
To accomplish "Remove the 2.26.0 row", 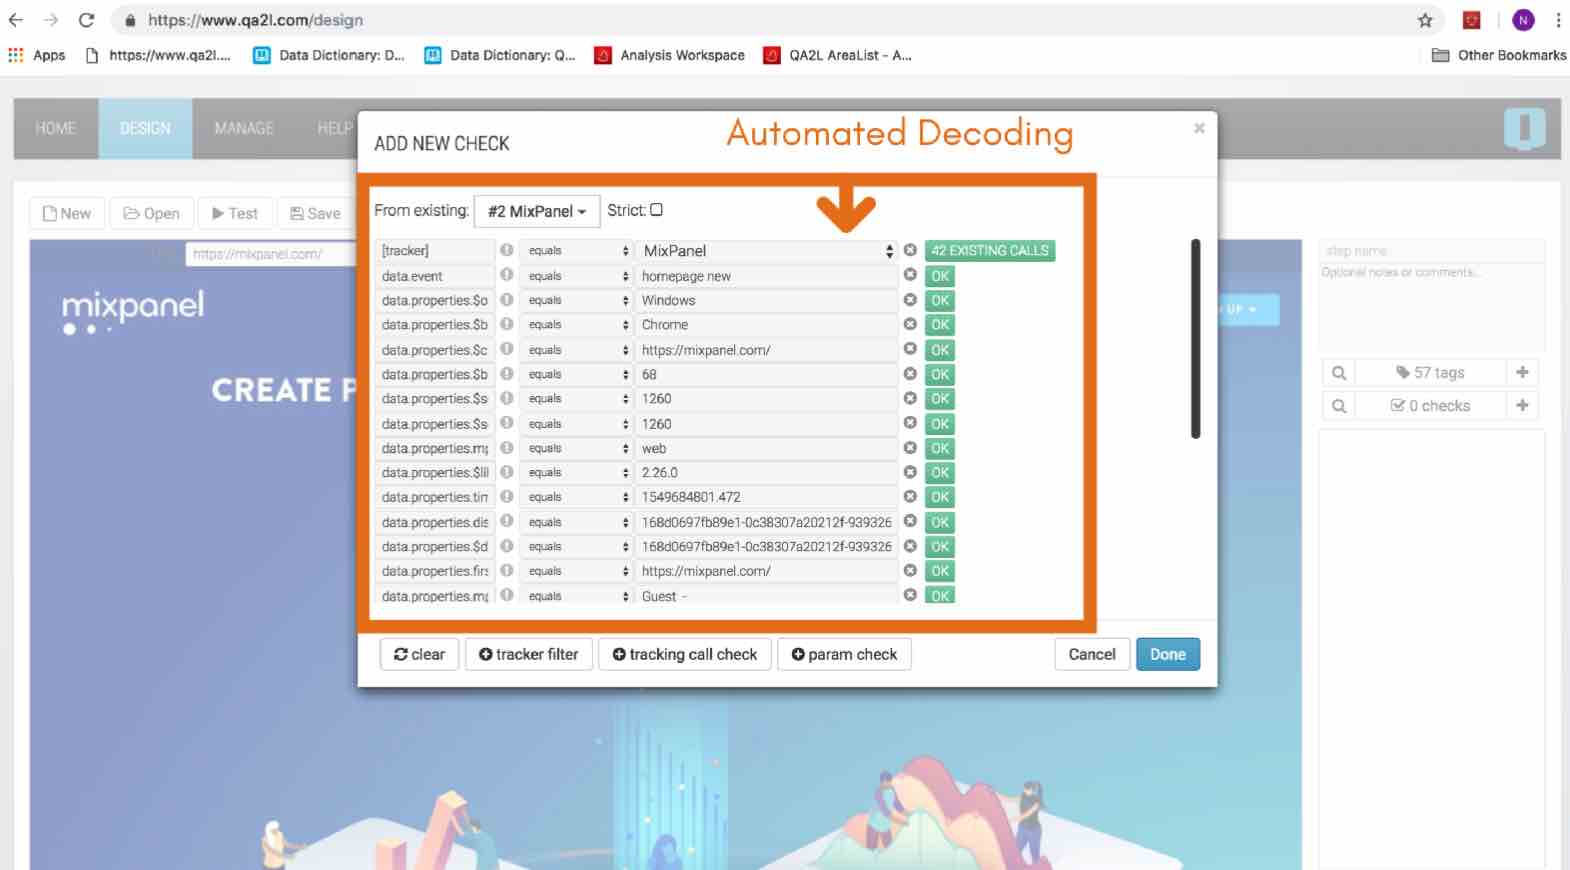I will (x=910, y=472).
